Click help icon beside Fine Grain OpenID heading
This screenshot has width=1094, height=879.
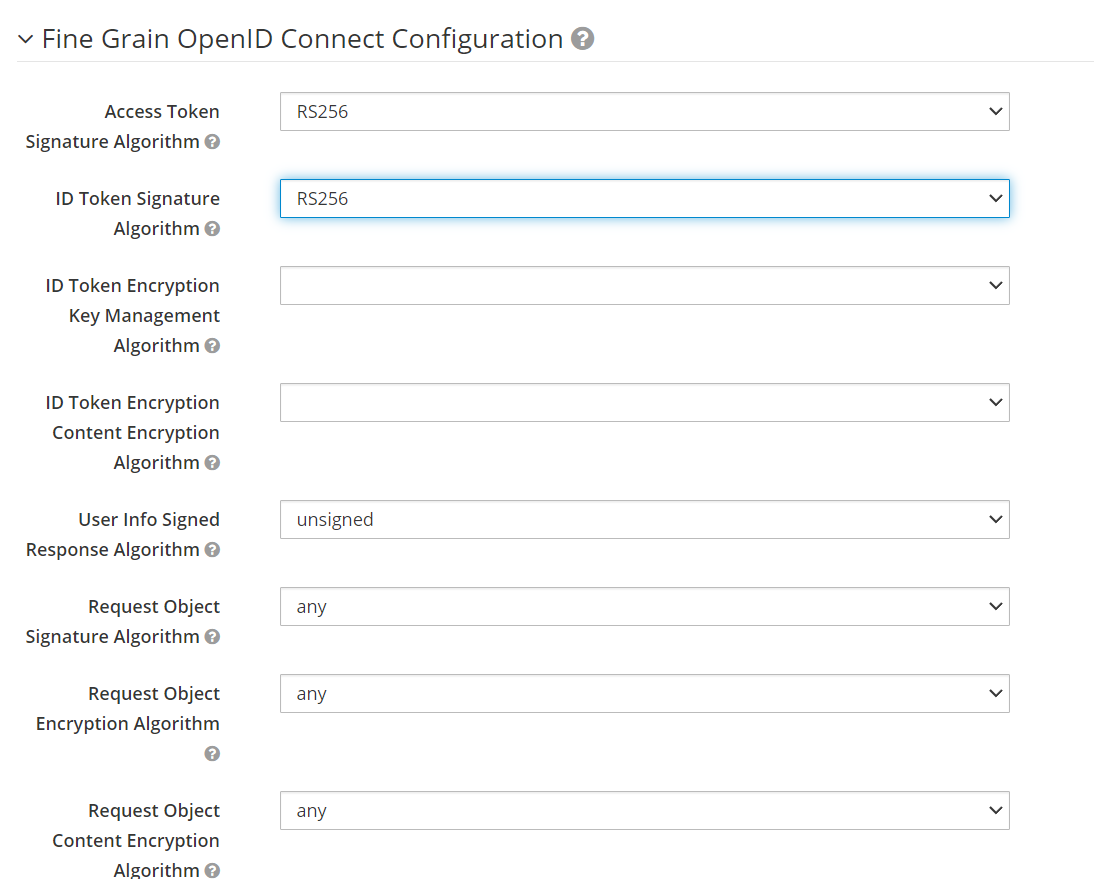point(582,39)
